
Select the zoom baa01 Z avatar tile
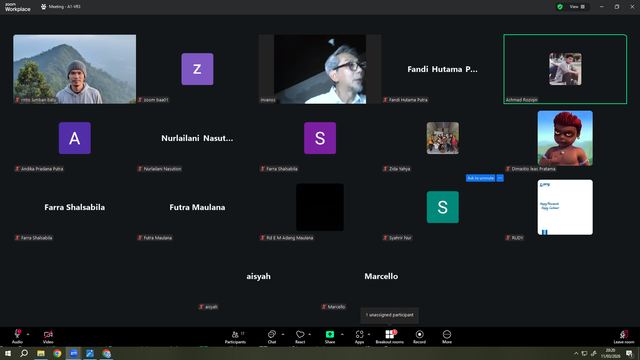coord(197,69)
